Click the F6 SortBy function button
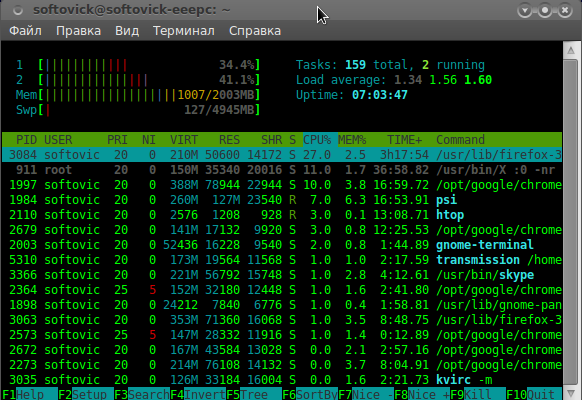This screenshot has width=582, height=400. pyautogui.click(x=310, y=394)
